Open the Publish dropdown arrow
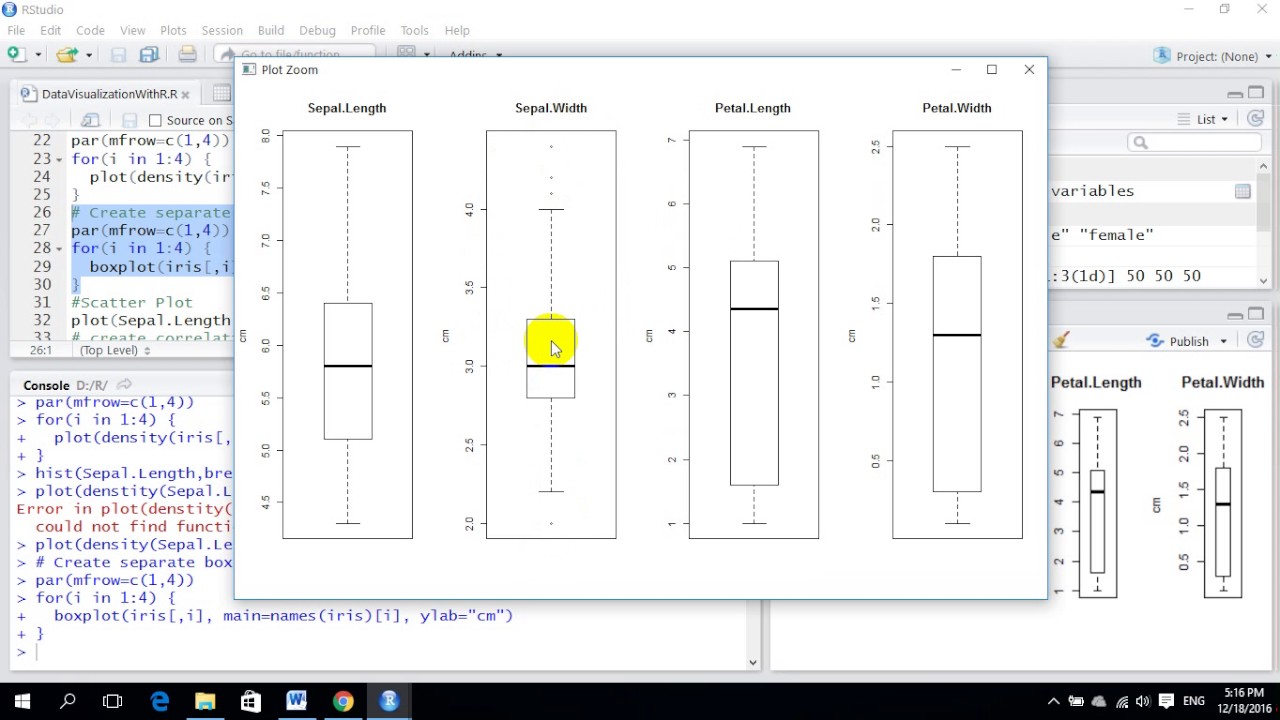This screenshot has width=1280, height=720. click(1223, 341)
